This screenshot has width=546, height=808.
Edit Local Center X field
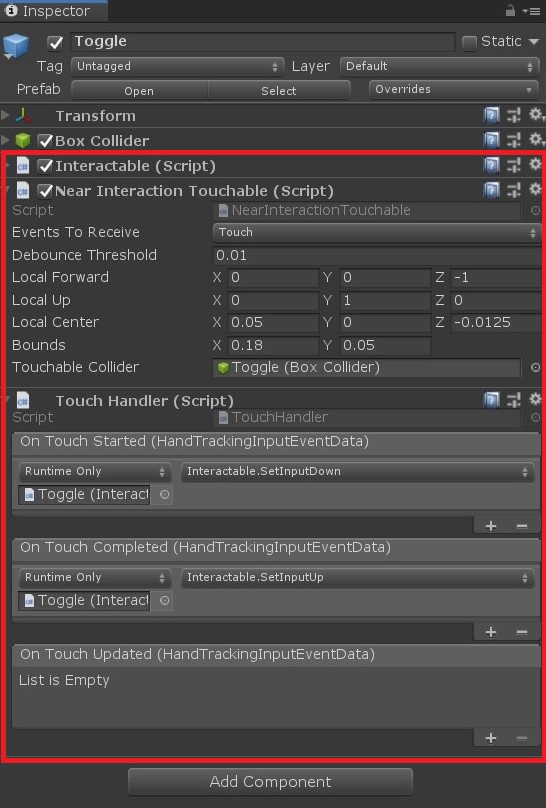click(273, 323)
